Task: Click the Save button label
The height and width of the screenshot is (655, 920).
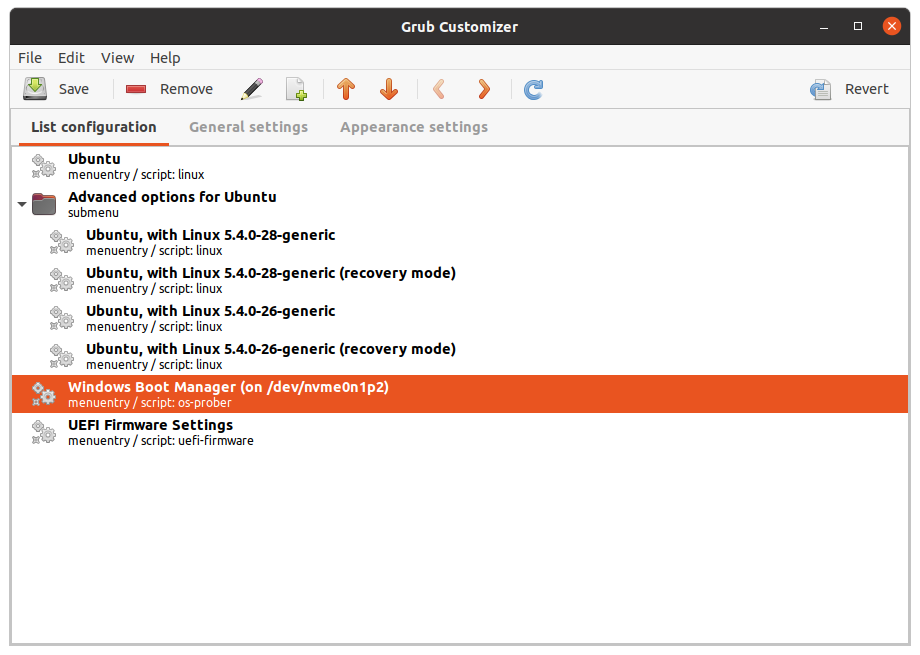Action: 74,89
